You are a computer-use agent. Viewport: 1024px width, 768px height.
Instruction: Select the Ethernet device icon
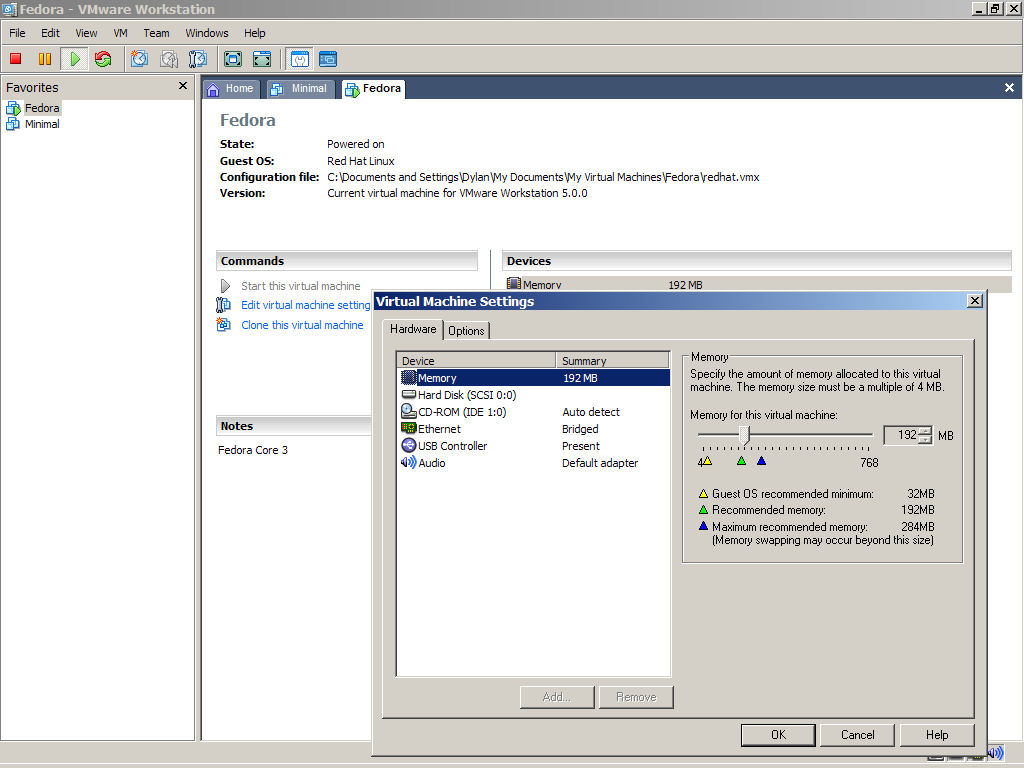click(408, 428)
